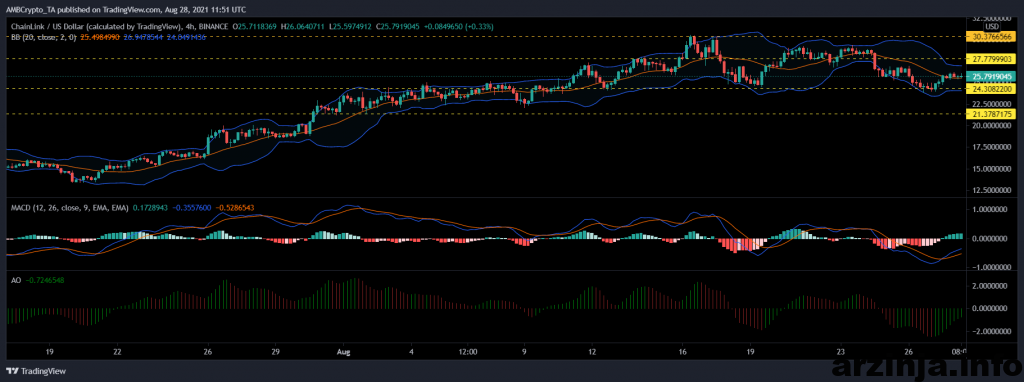The height and width of the screenshot is (382, 1024).
Task: Click the price change +0.0849650 (+0.33%)
Action: point(459,27)
